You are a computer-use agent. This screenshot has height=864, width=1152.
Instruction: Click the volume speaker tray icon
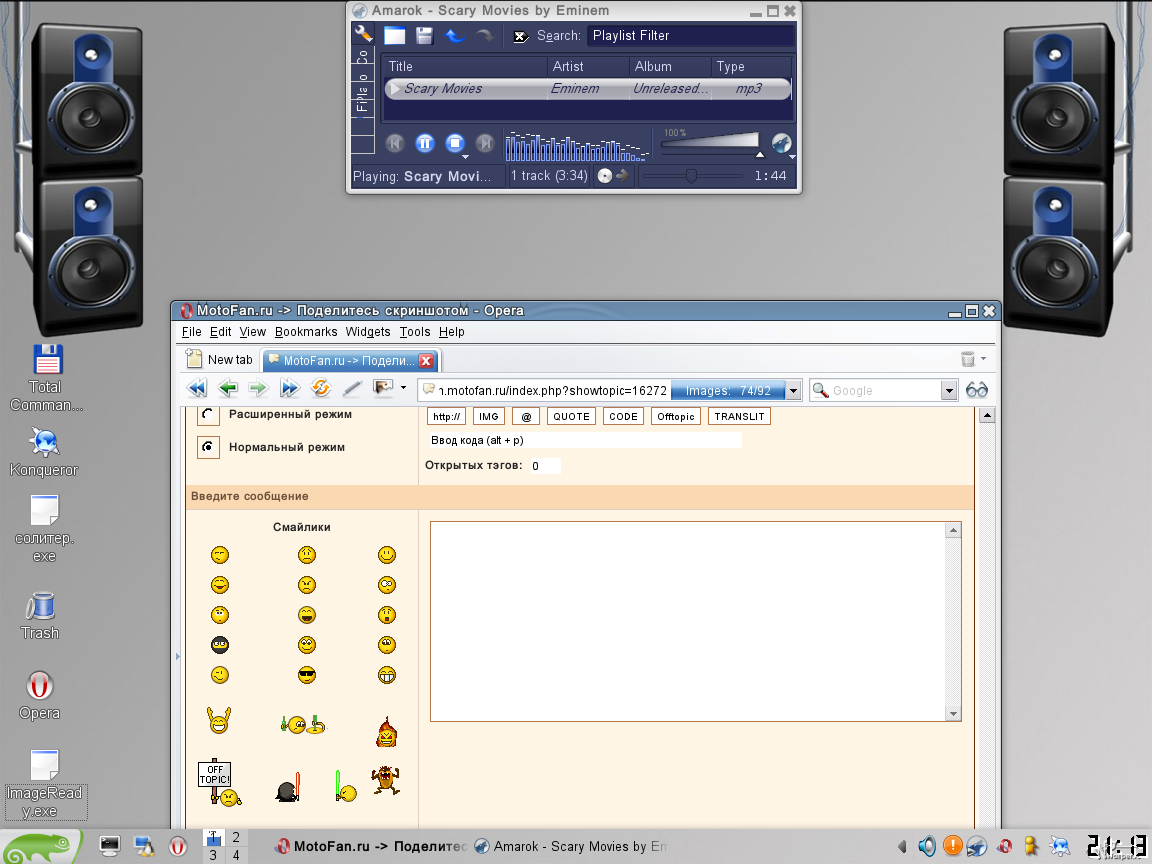point(927,846)
